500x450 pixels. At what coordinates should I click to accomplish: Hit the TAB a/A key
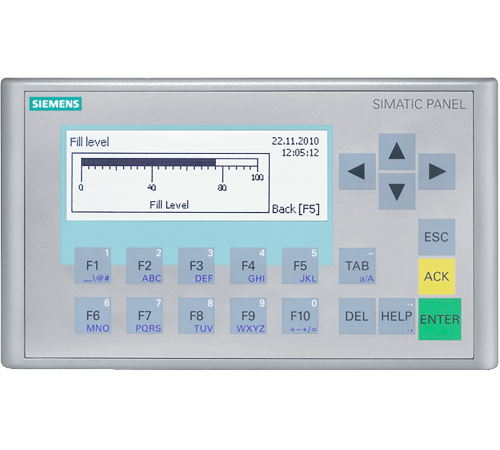tap(357, 266)
